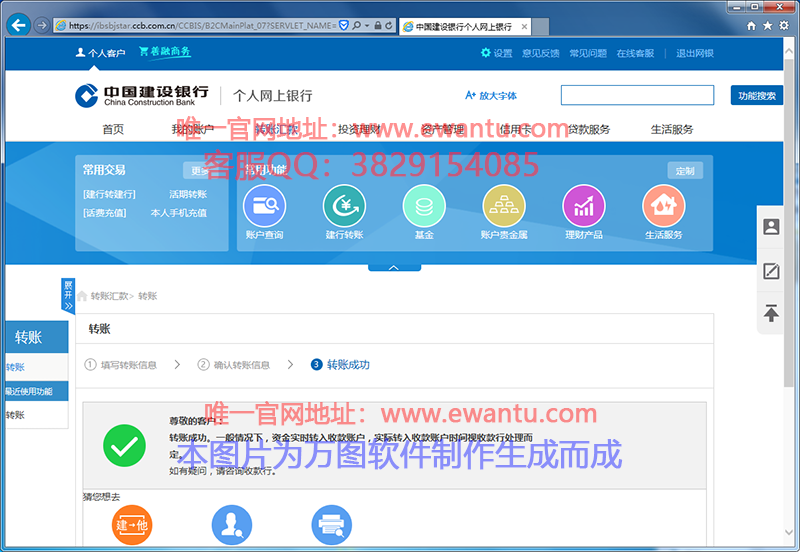The width and height of the screenshot is (800, 552).
Task: Click the 放大字体 font enlarge link
Action: click(x=491, y=95)
